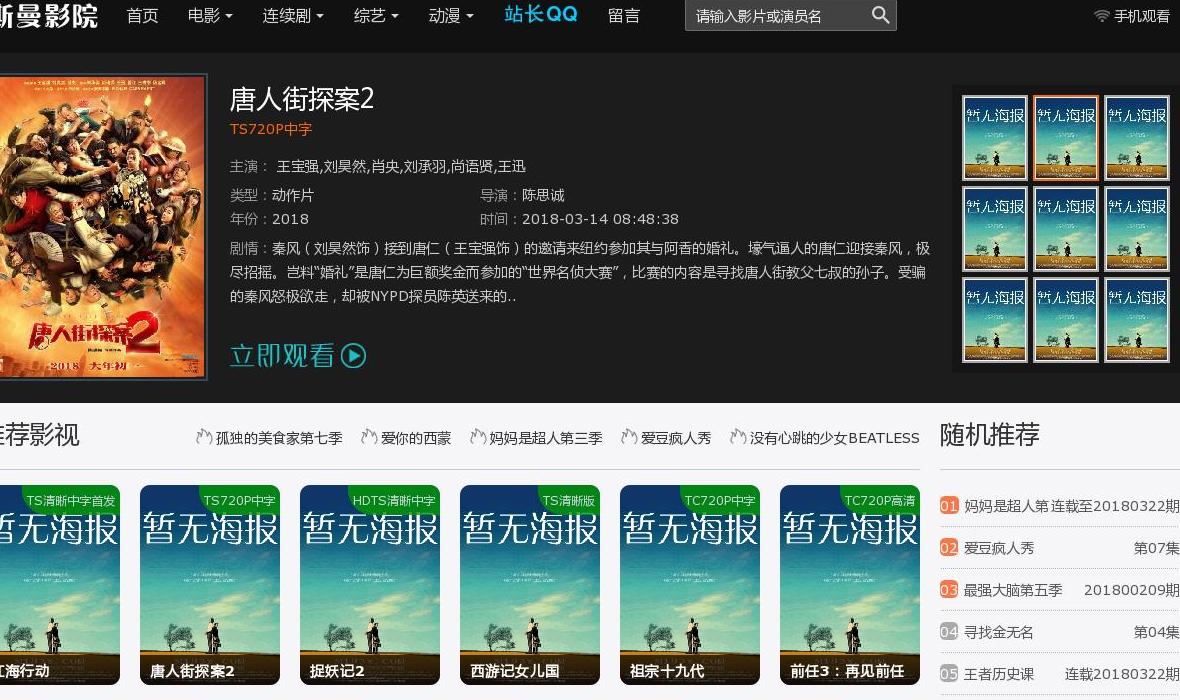Select middle thumbnail in slider grid center
1180x700 pixels.
1066,229
